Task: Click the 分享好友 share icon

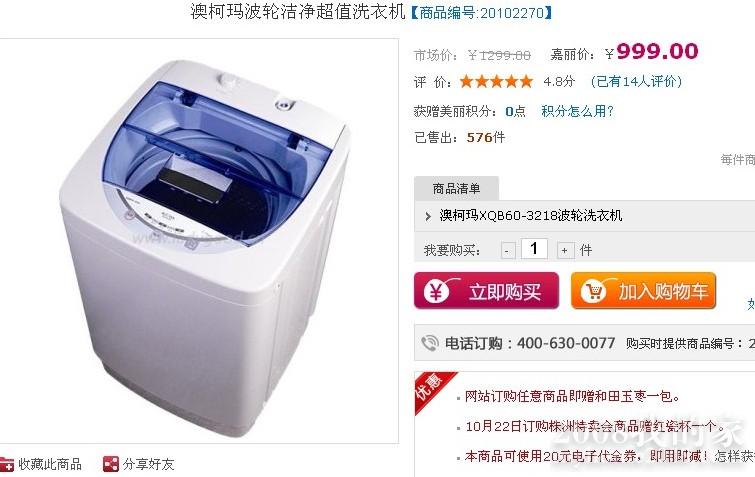Action: [x=111, y=464]
